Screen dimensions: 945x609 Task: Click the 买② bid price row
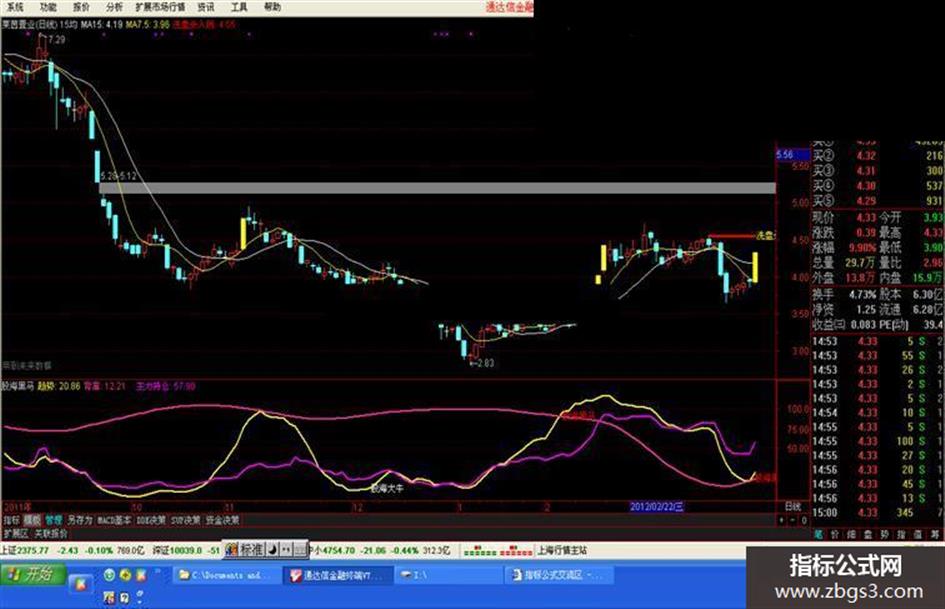(x=877, y=156)
